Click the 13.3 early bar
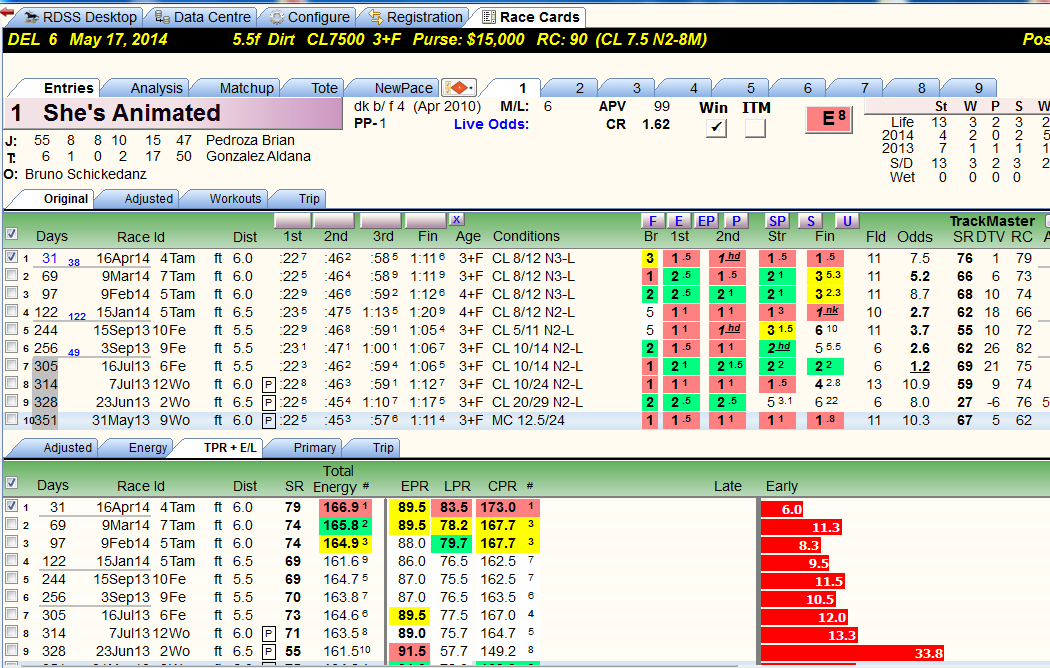Image resolution: width=1050 pixels, height=668 pixels. tap(810, 635)
